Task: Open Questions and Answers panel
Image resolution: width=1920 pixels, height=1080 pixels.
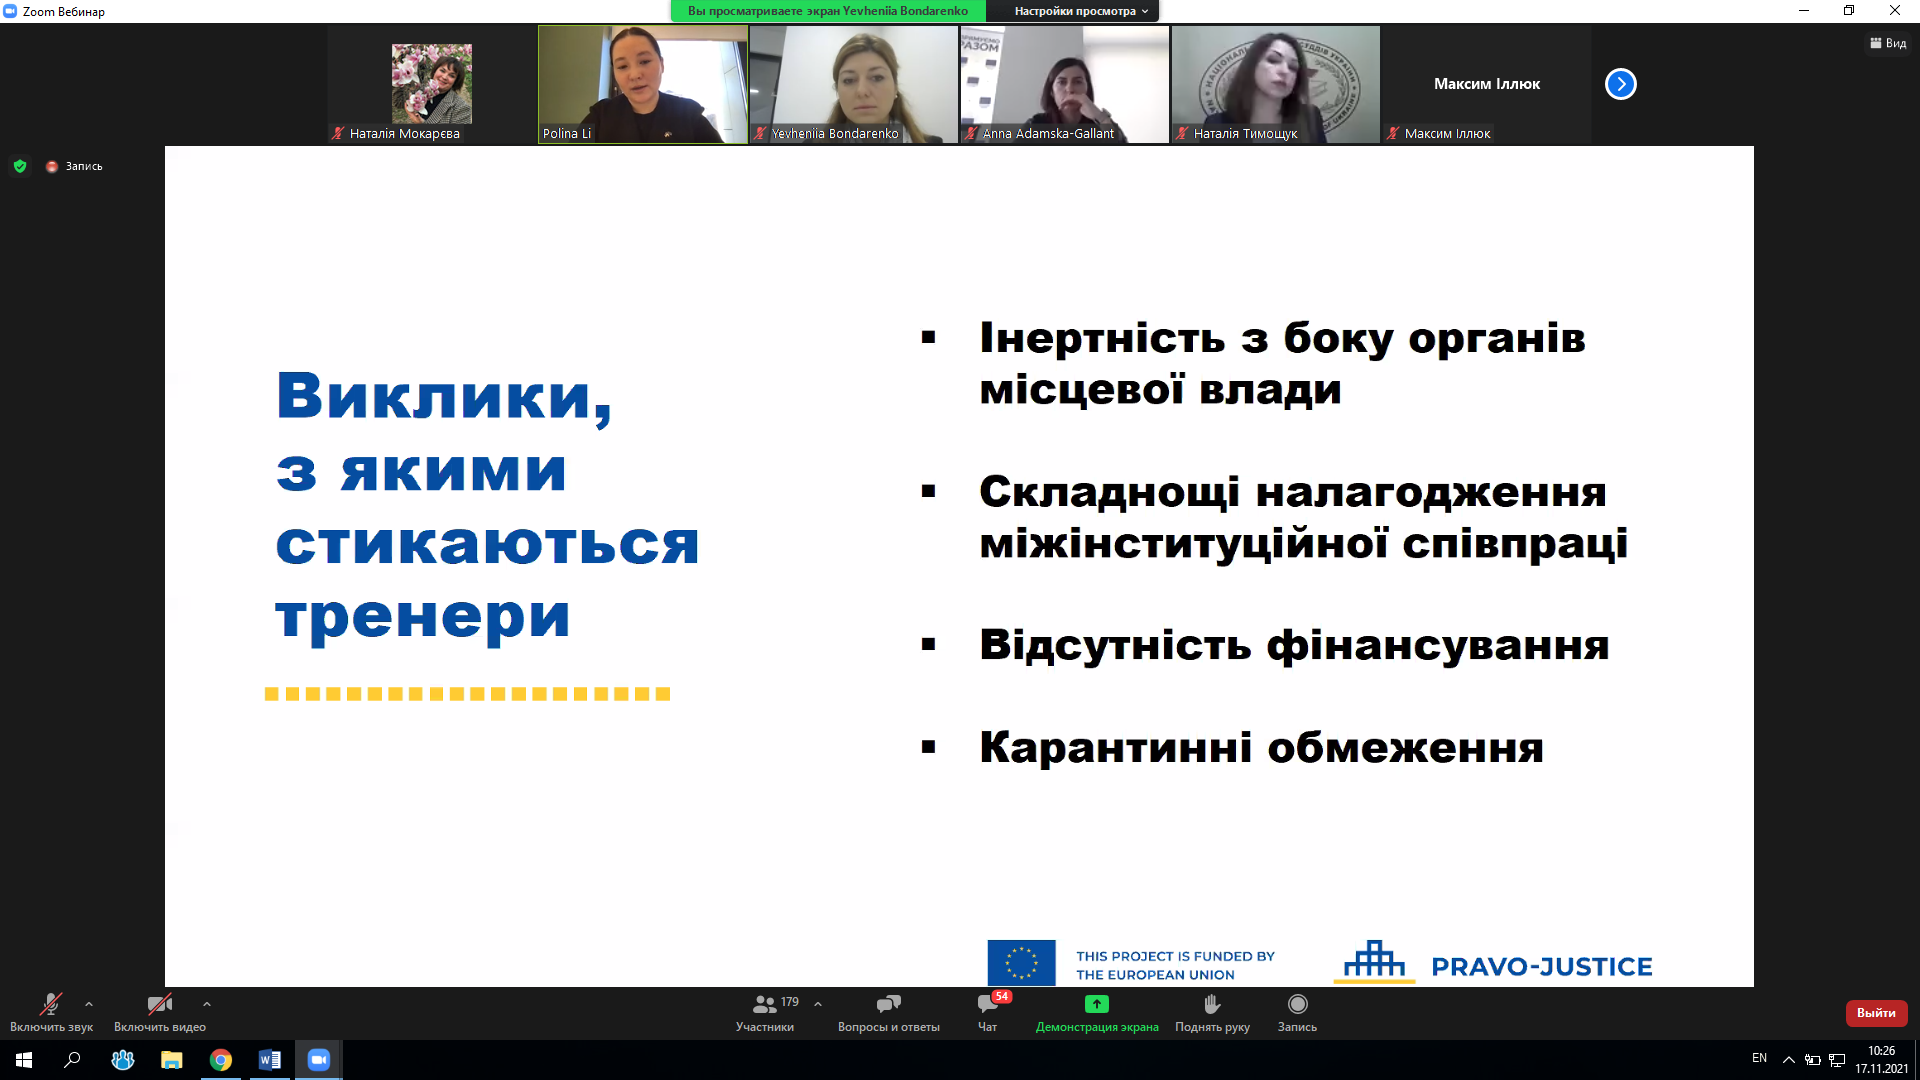Action: click(x=888, y=1004)
